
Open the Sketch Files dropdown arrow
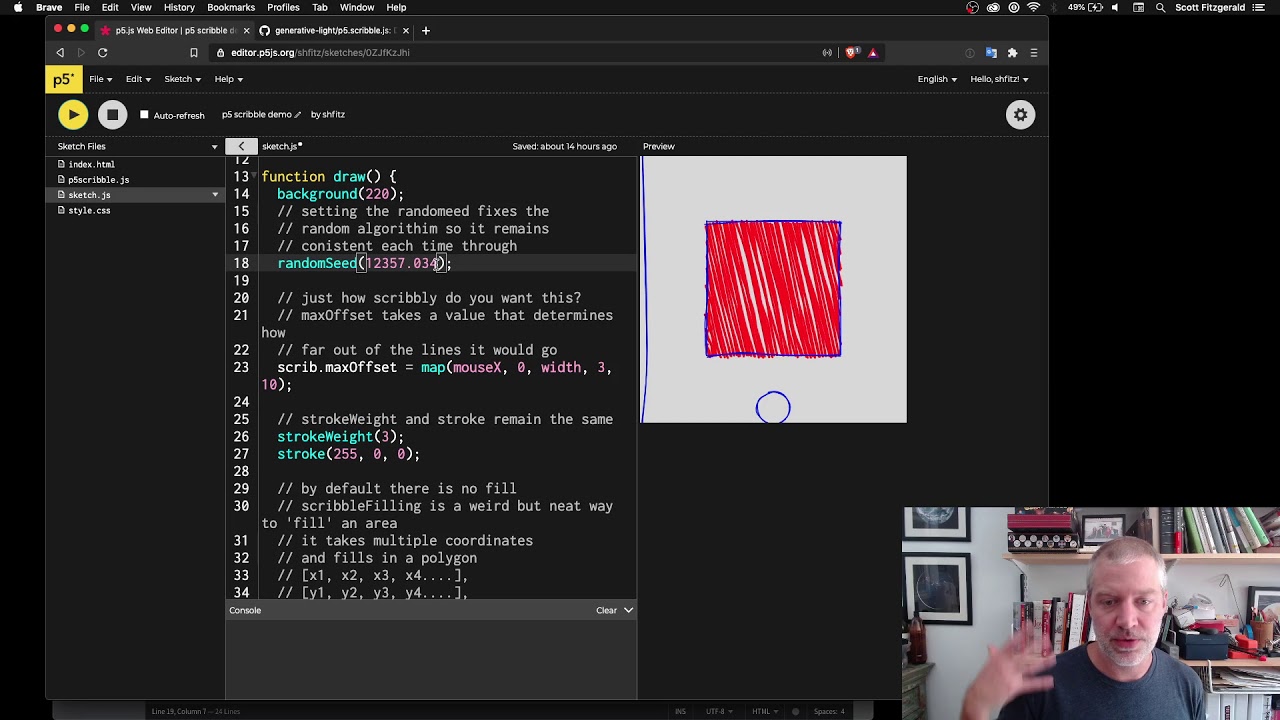pyautogui.click(x=214, y=147)
